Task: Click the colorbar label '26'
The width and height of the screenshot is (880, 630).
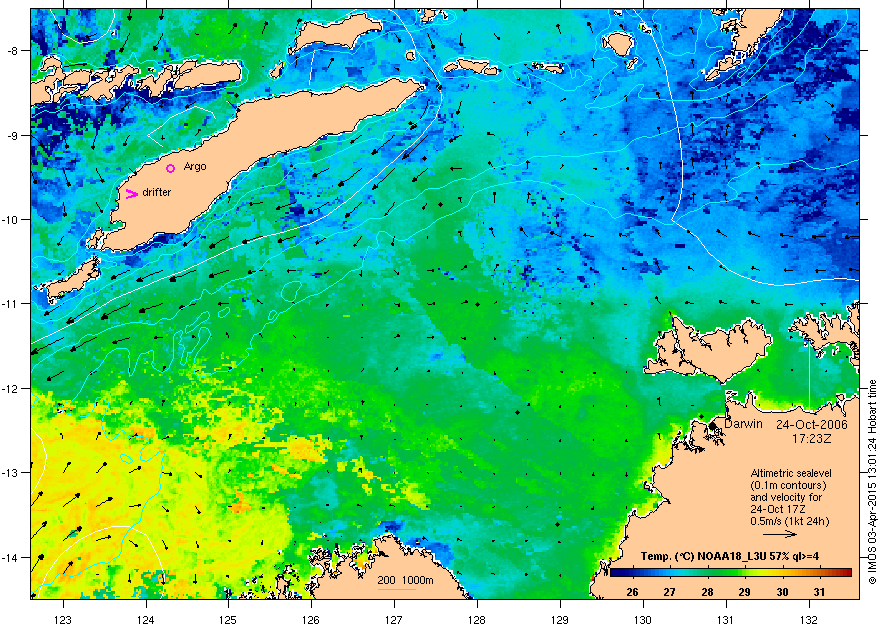Action: (632, 592)
